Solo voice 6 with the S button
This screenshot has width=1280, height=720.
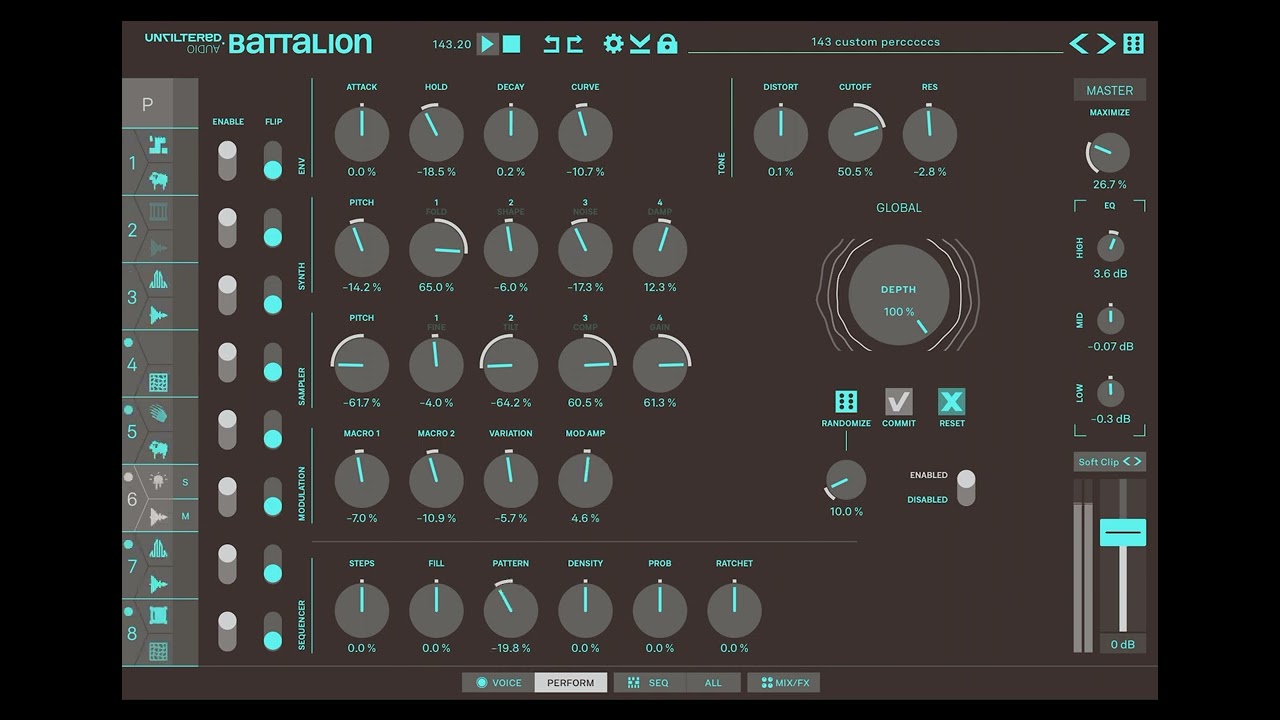point(185,482)
